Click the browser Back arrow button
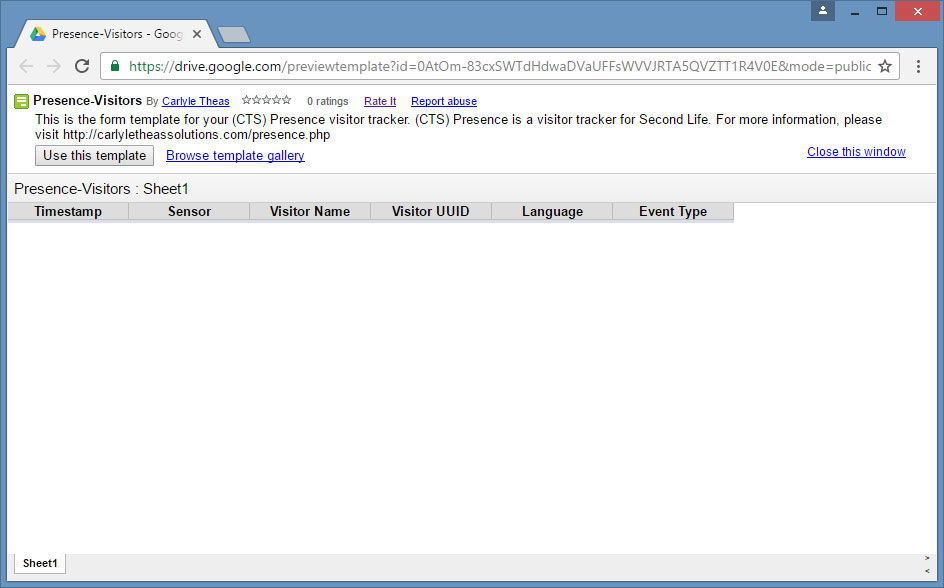 (26, 66)
